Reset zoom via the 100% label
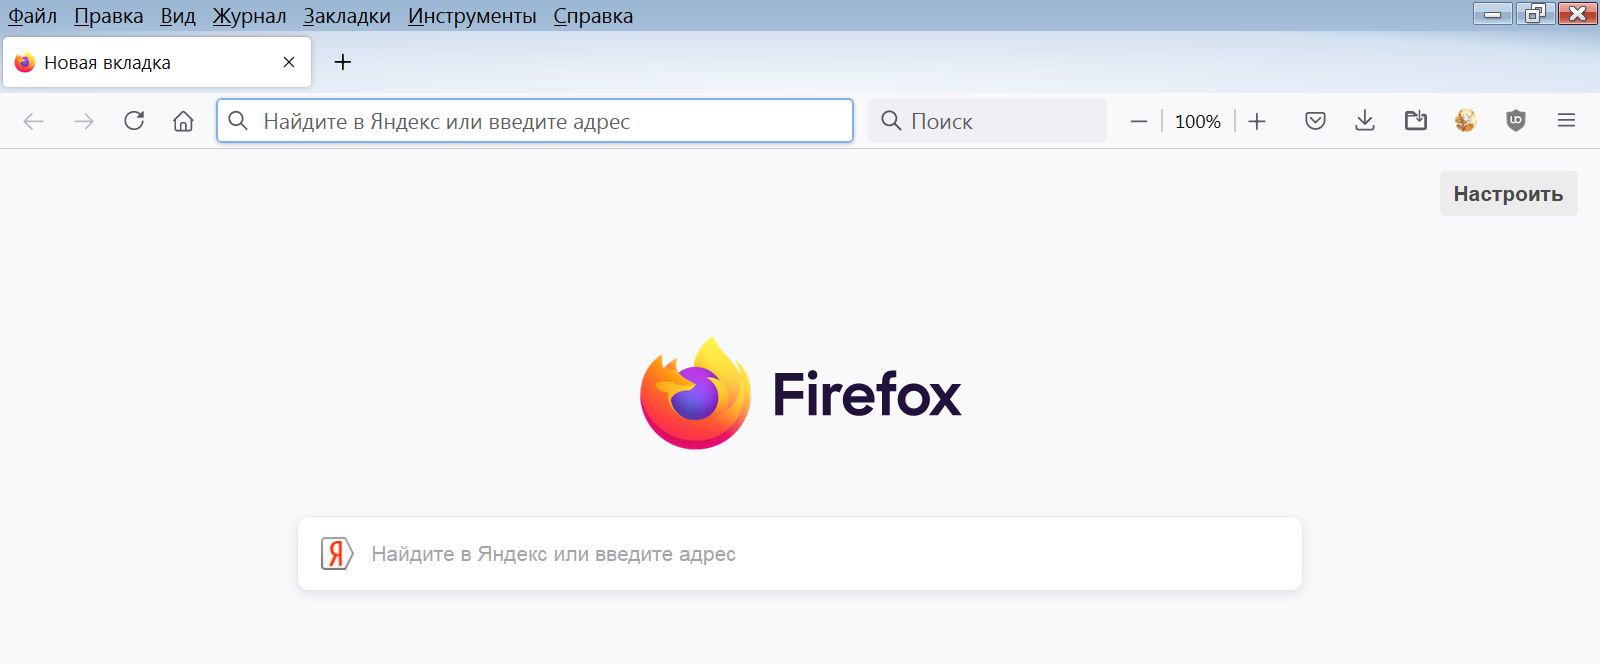Screen dimensions: 1600x664 click(x=1198, y=121)
